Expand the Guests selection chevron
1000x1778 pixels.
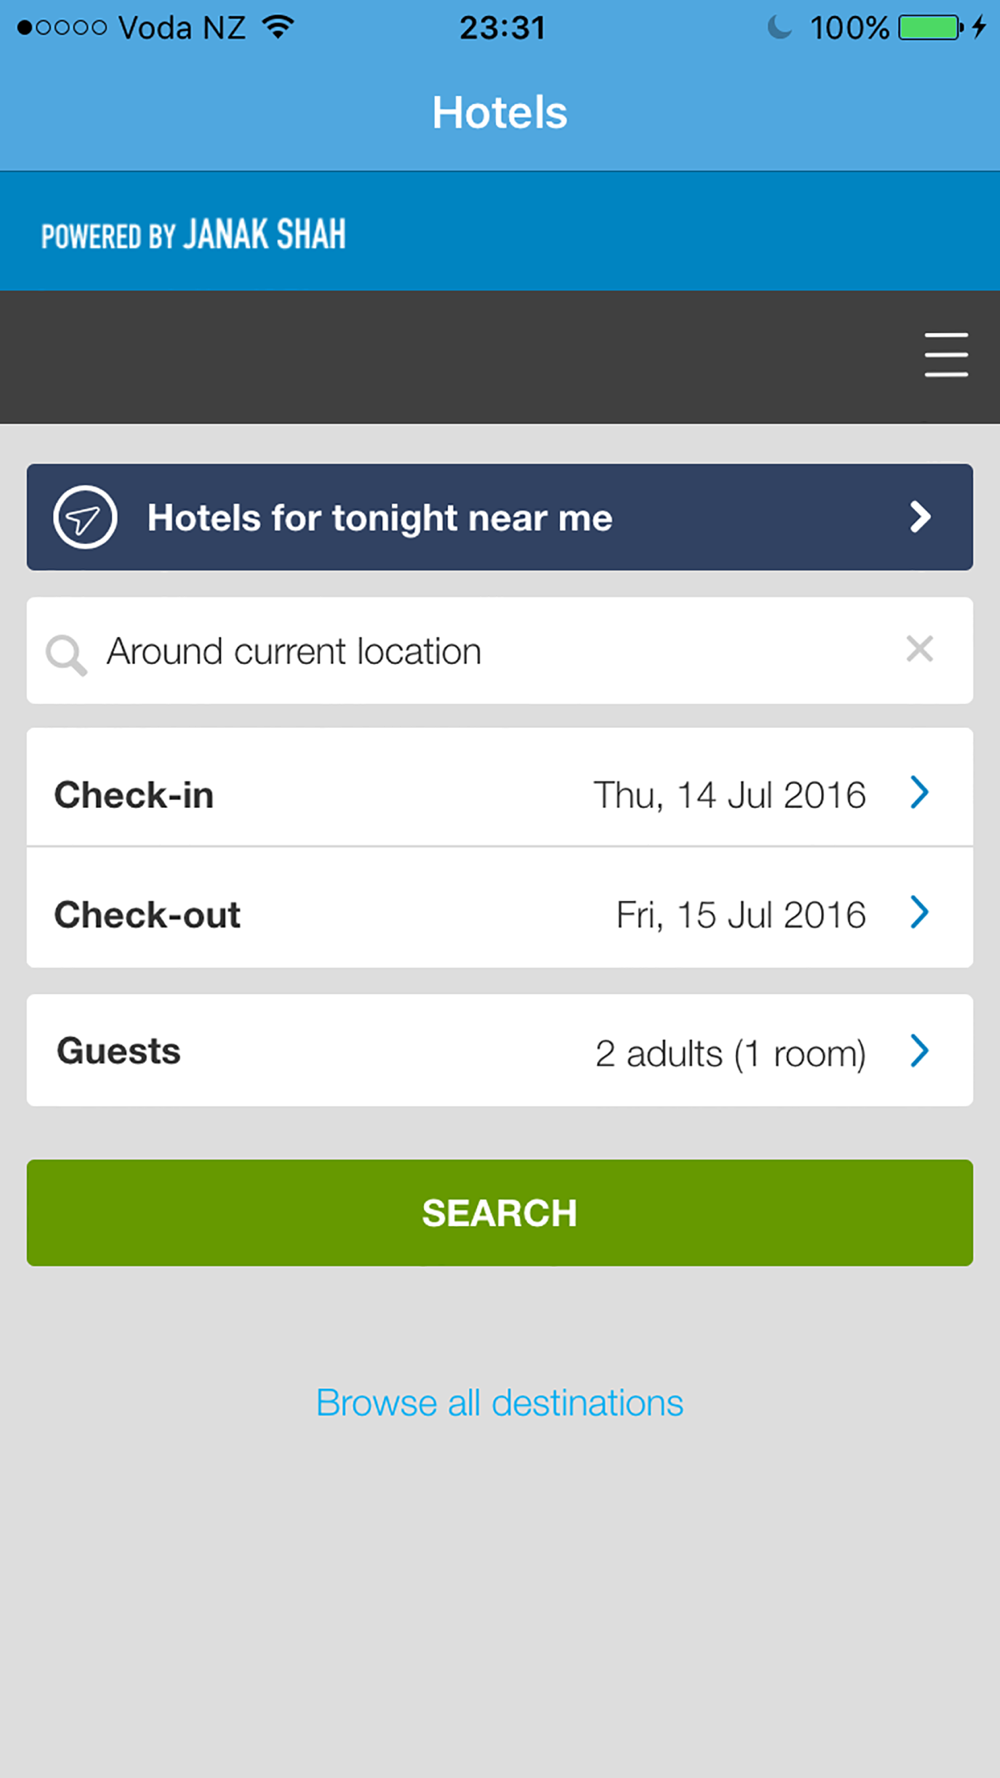(920, 1050)
